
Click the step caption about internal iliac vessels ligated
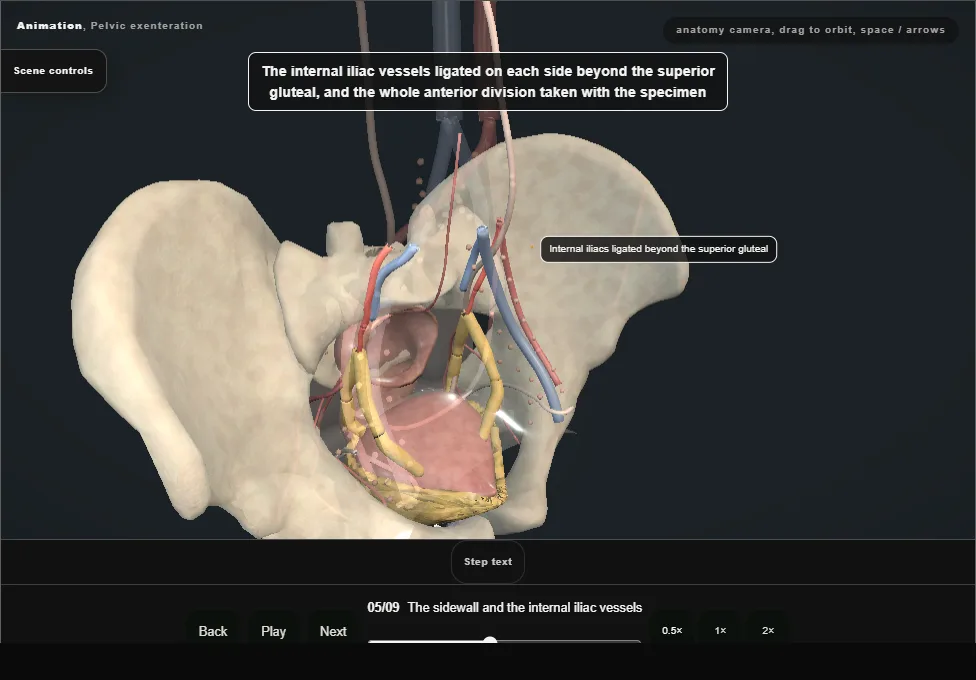(x=488, y=82)
